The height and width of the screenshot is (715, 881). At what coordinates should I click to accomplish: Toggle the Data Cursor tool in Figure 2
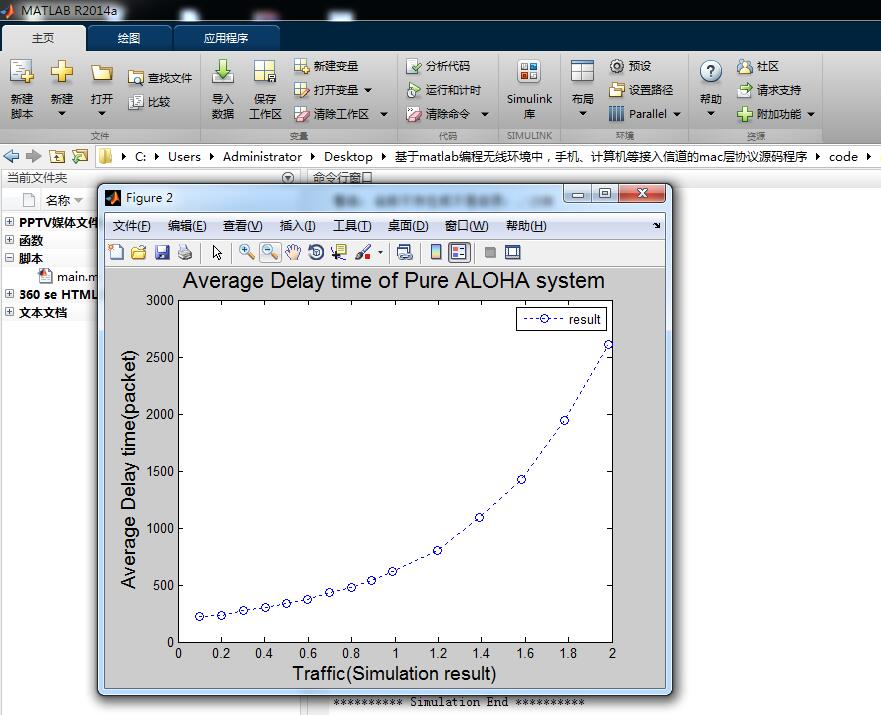339,252
